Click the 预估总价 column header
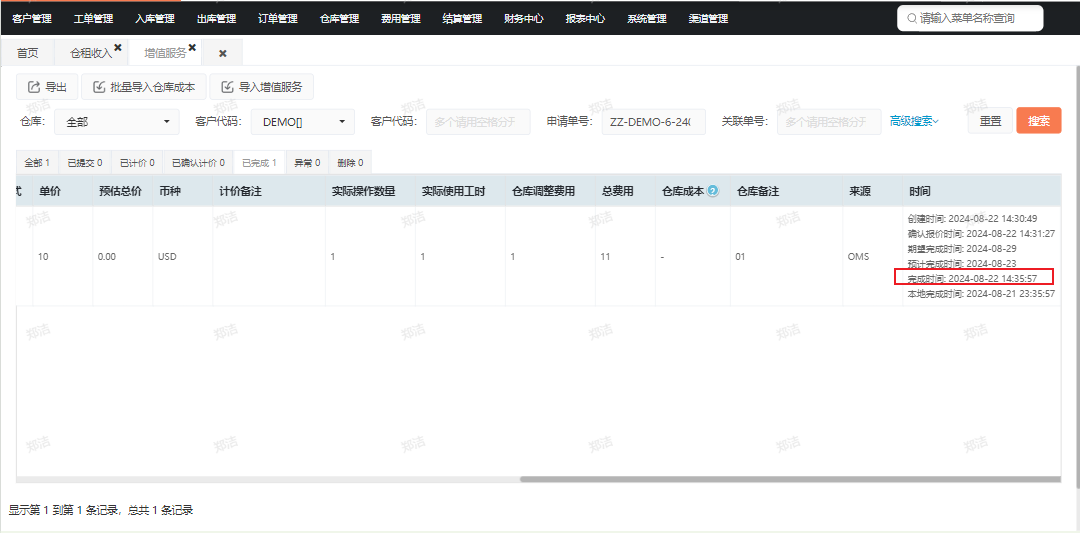Image resolution: width=1080 pixels, height=533 pixels. pyautogui.click(x=121, y=191)
